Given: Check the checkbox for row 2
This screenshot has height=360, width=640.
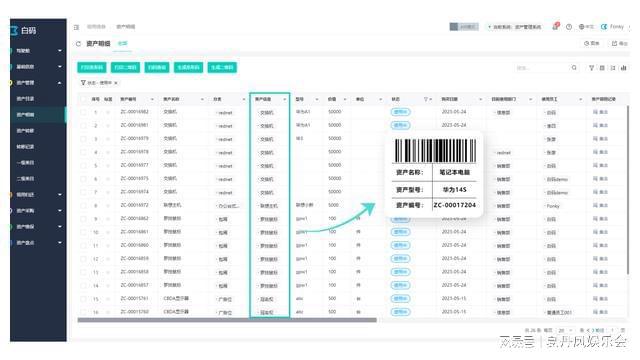Looking at the screenshot, I should tap(84, 126).
